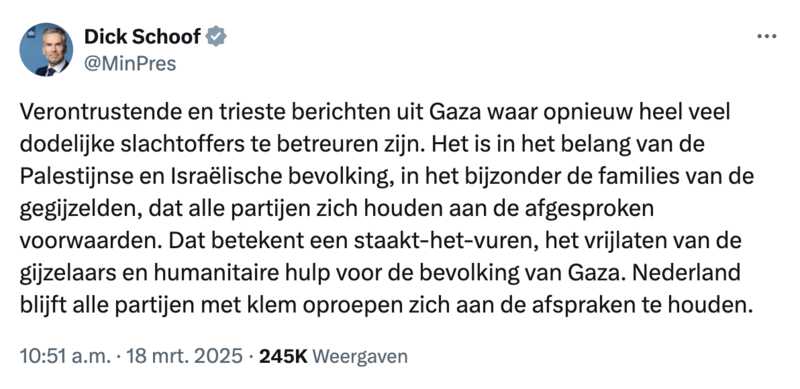Viewport: 800px width, 389px height.
Task: Open the @MinPres handle link
Action: (x=130, y=64)
